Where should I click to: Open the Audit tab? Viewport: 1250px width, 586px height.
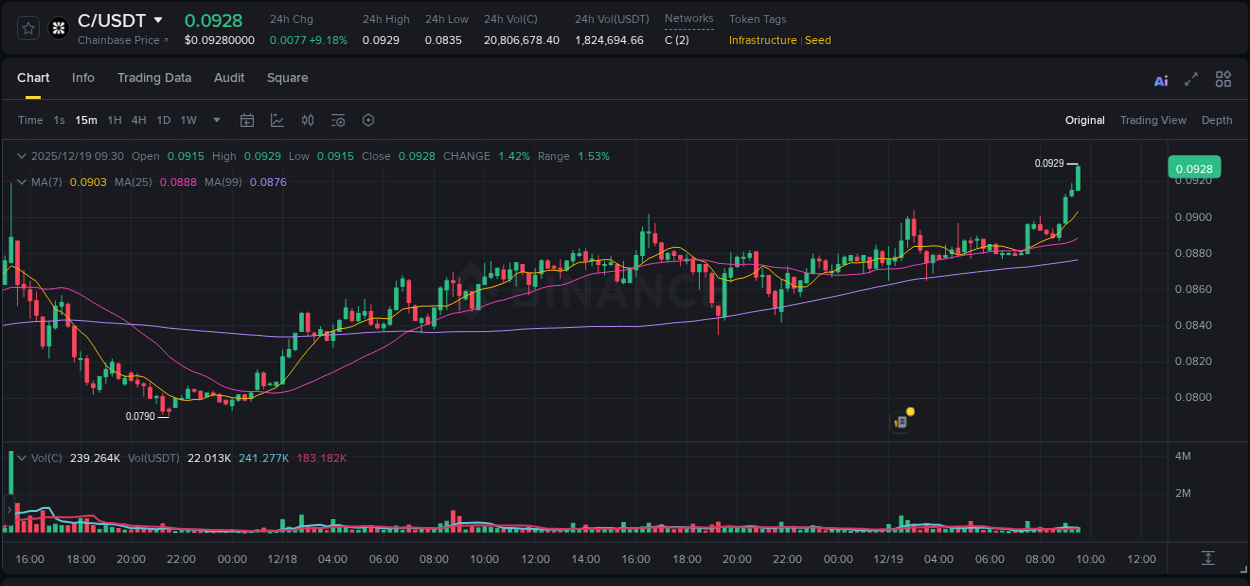pos(229,77)
